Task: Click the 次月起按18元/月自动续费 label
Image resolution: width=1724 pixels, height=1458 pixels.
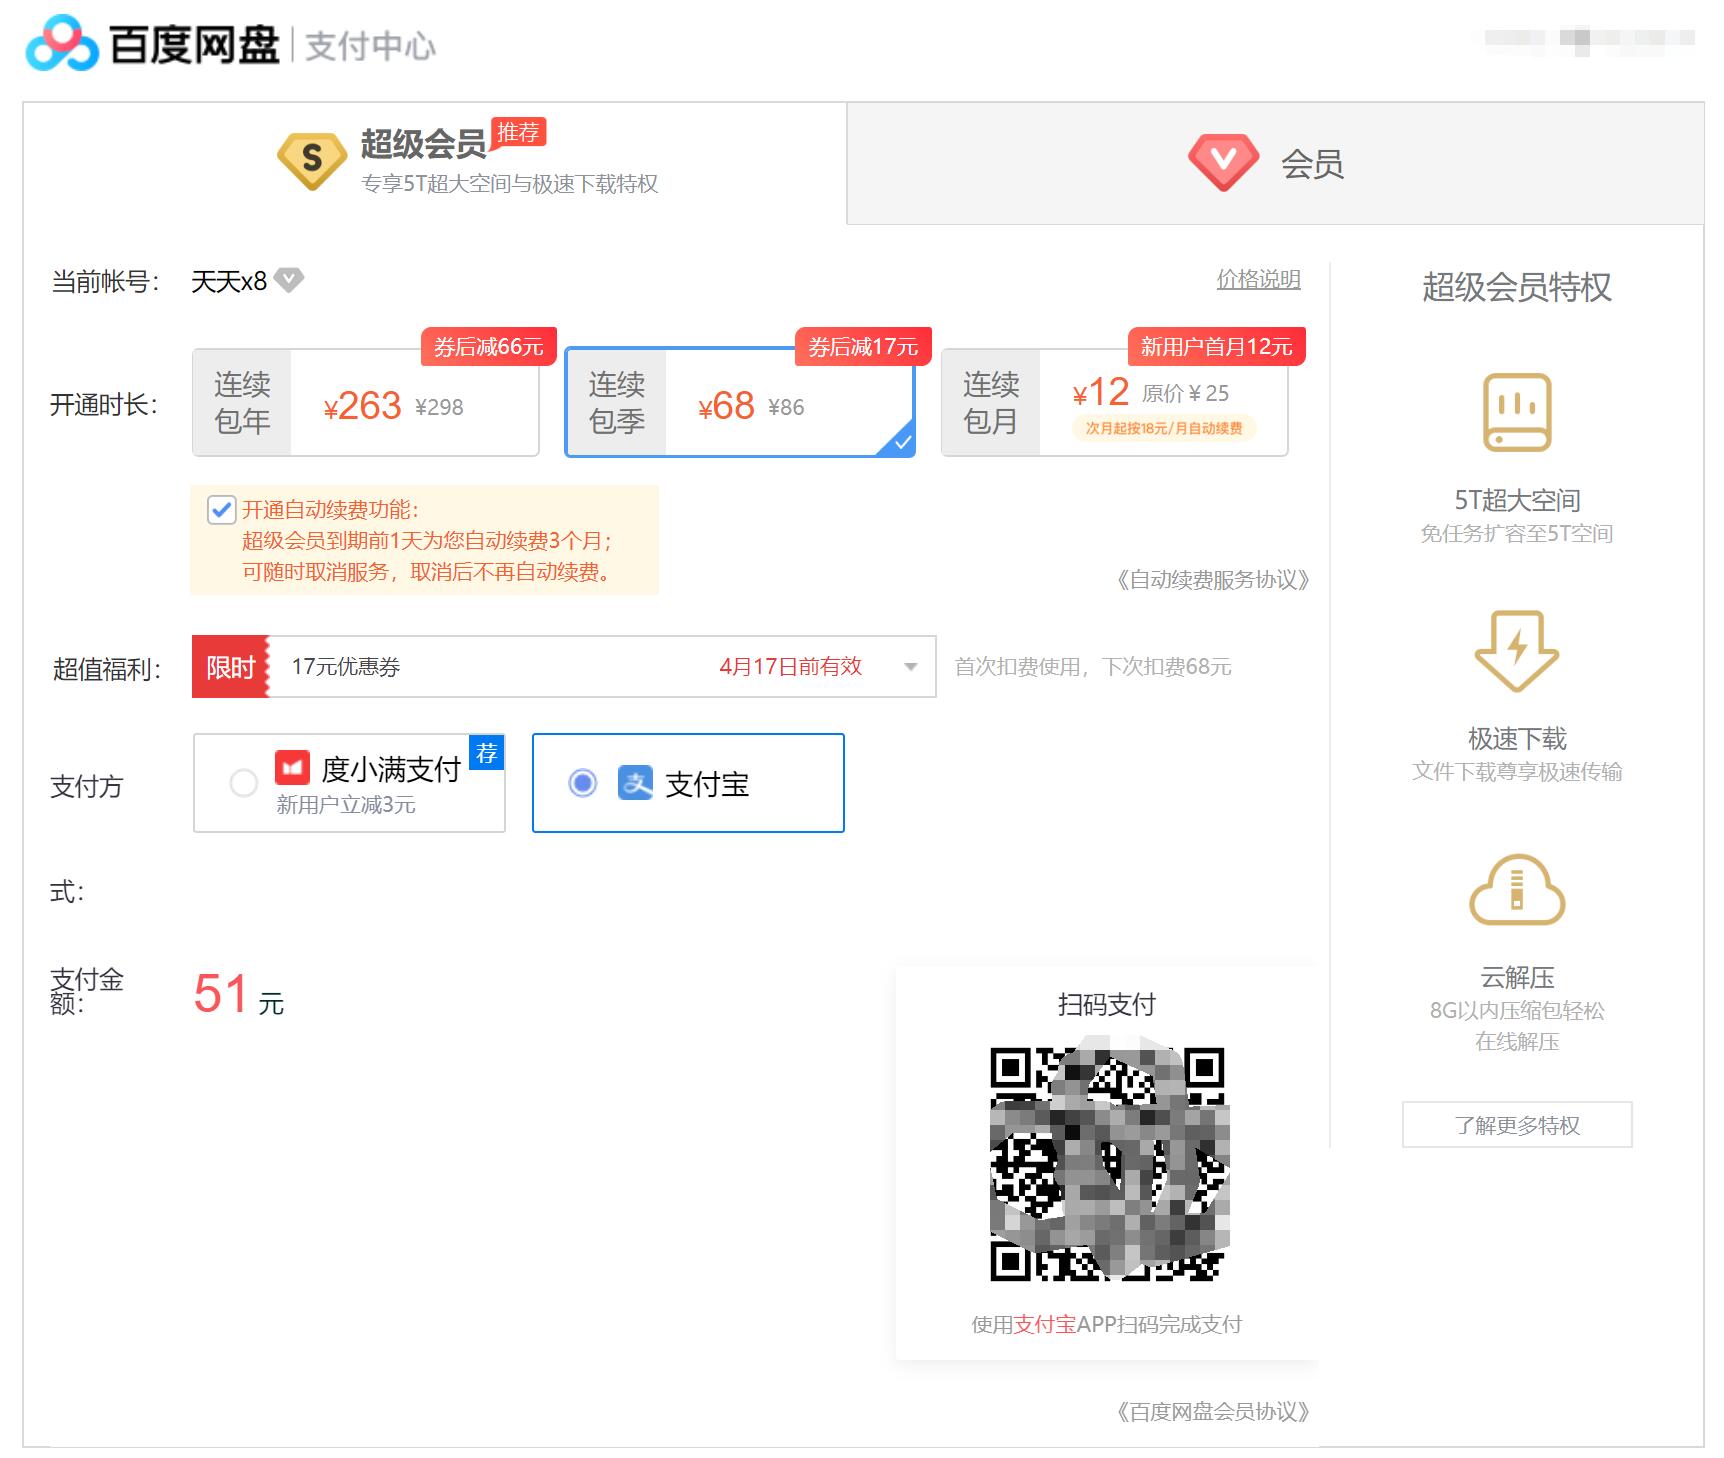Action: pos(1164,428)
